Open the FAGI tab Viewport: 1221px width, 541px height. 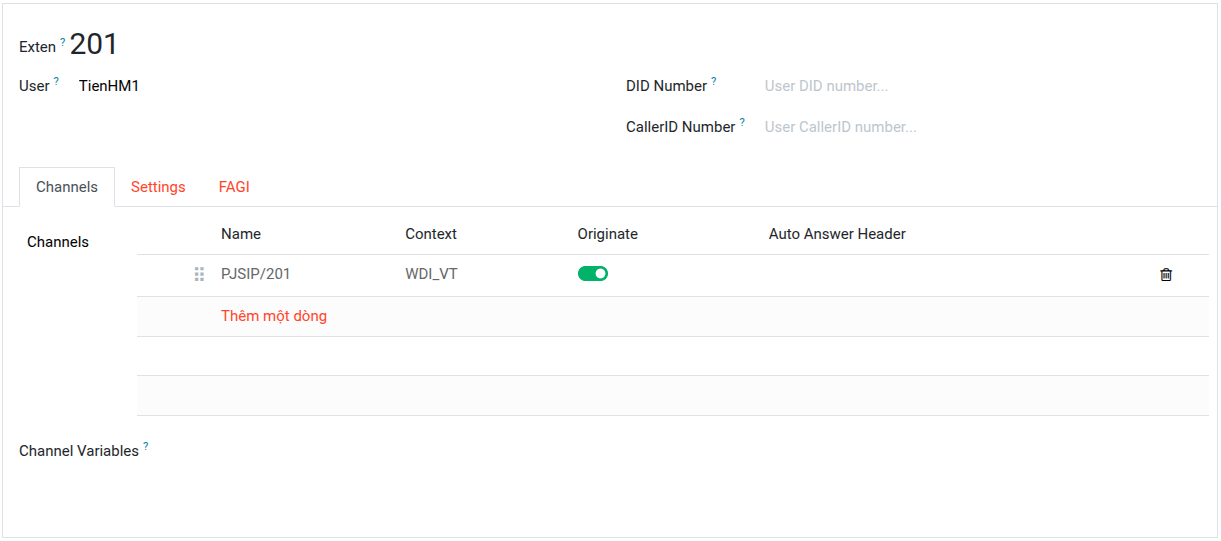(234, 187)
